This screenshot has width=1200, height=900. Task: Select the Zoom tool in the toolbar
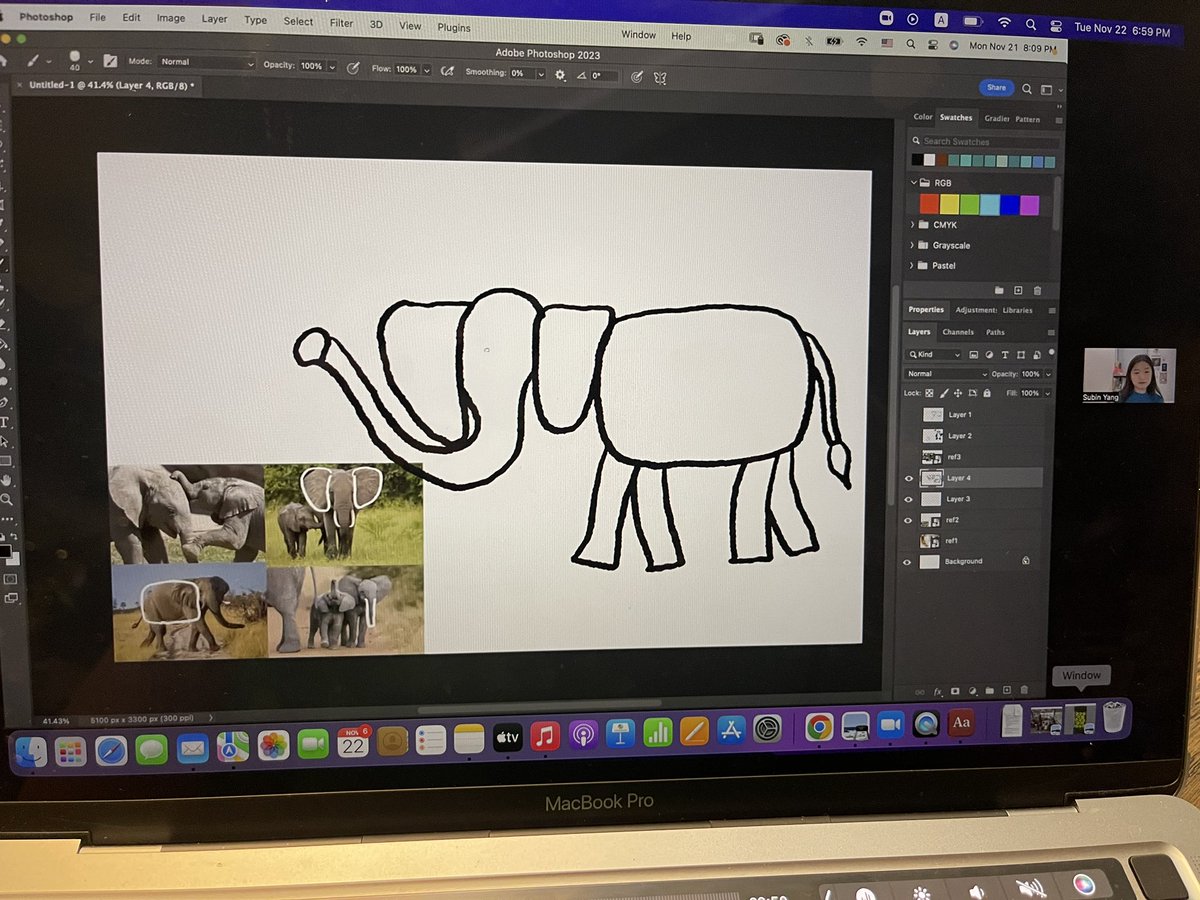point(6,499)
